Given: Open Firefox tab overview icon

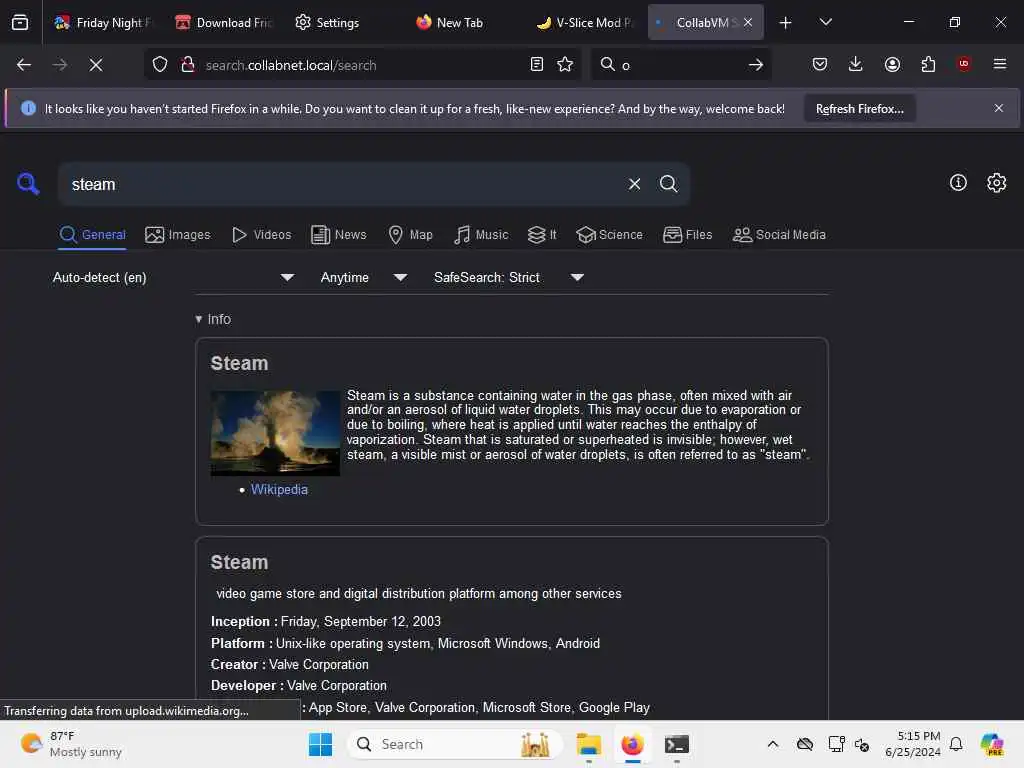Looking at the screenshot, I should point(20,23).
